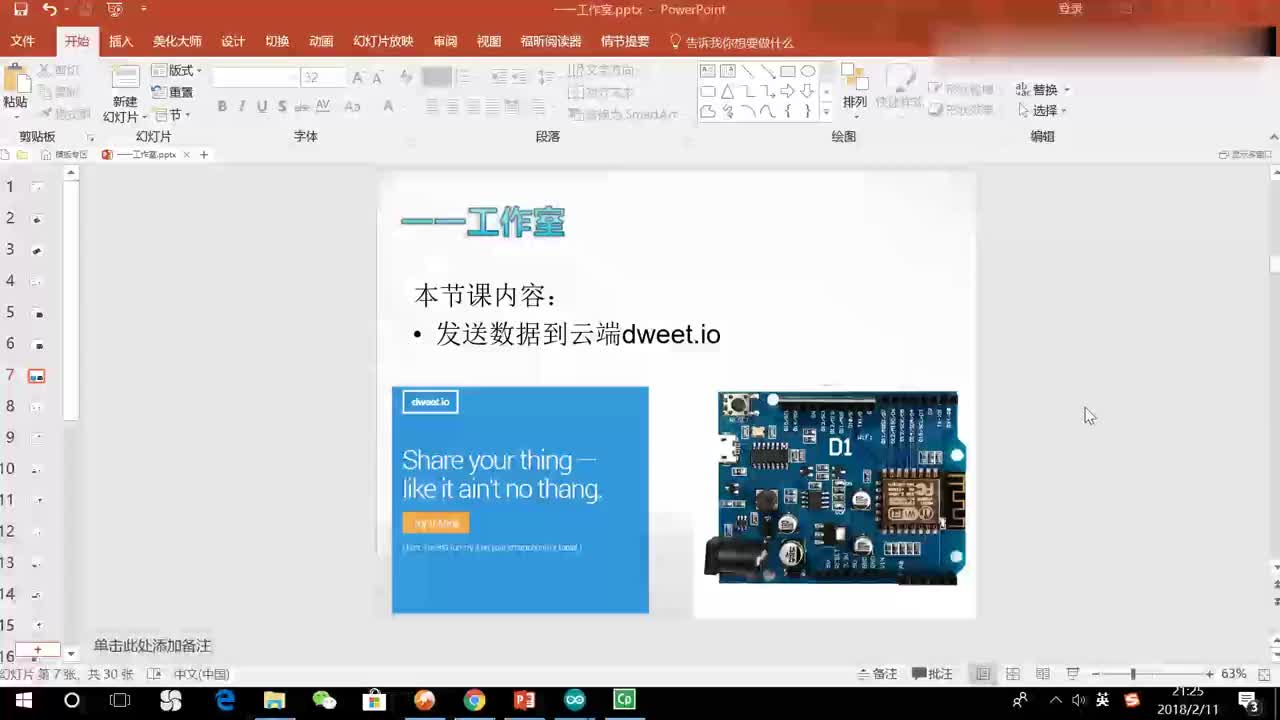1280x720 pixels.
Task: Open Arduino IDE from the taskbar
Action: (575, 700)
